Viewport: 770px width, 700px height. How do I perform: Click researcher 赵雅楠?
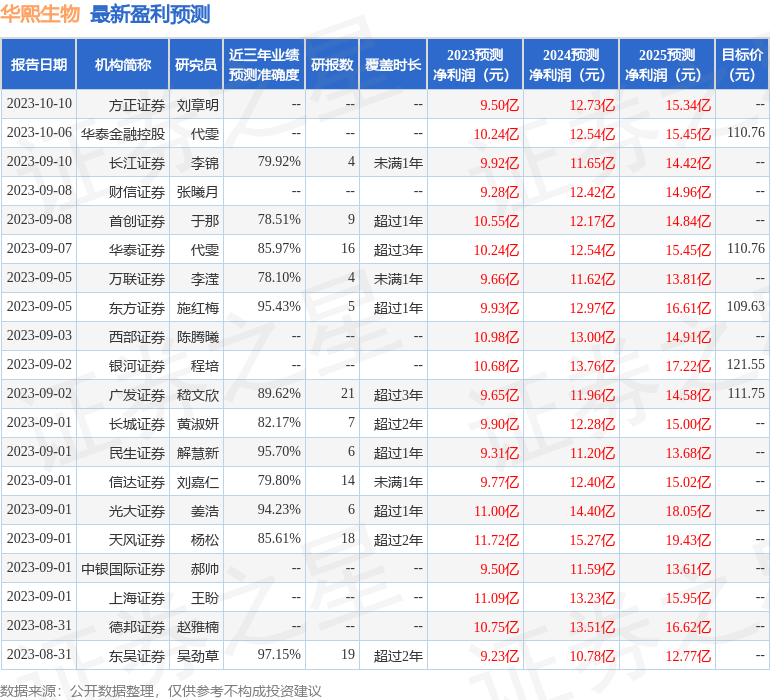tap(197, 627)
